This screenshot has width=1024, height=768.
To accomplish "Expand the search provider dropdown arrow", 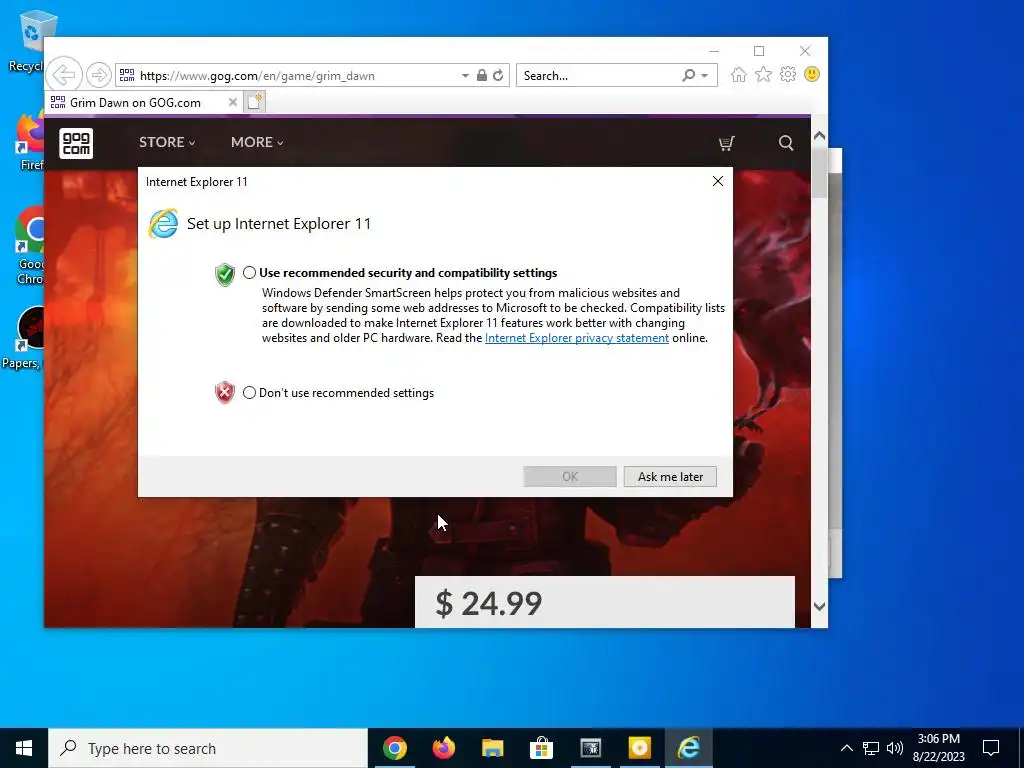I will click(x=705, y=76).
